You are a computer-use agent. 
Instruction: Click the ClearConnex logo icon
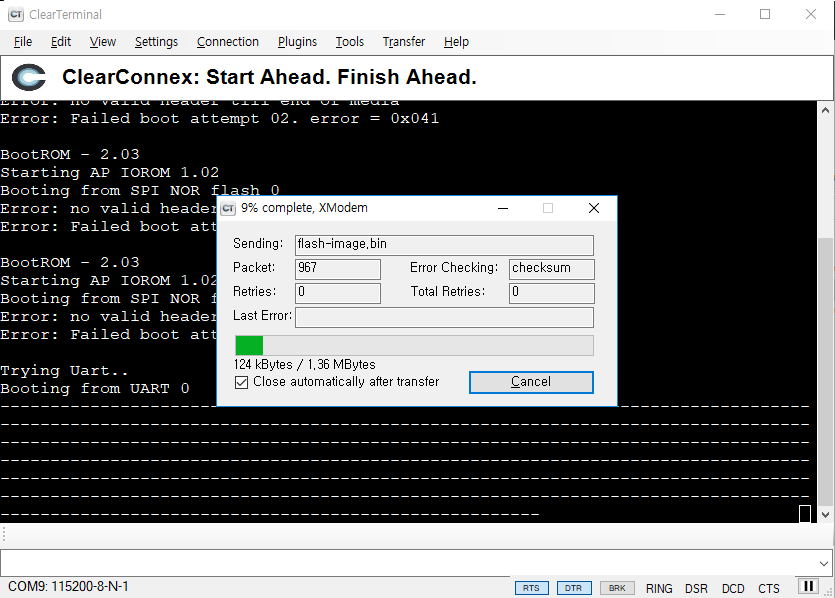click(29, 77)
